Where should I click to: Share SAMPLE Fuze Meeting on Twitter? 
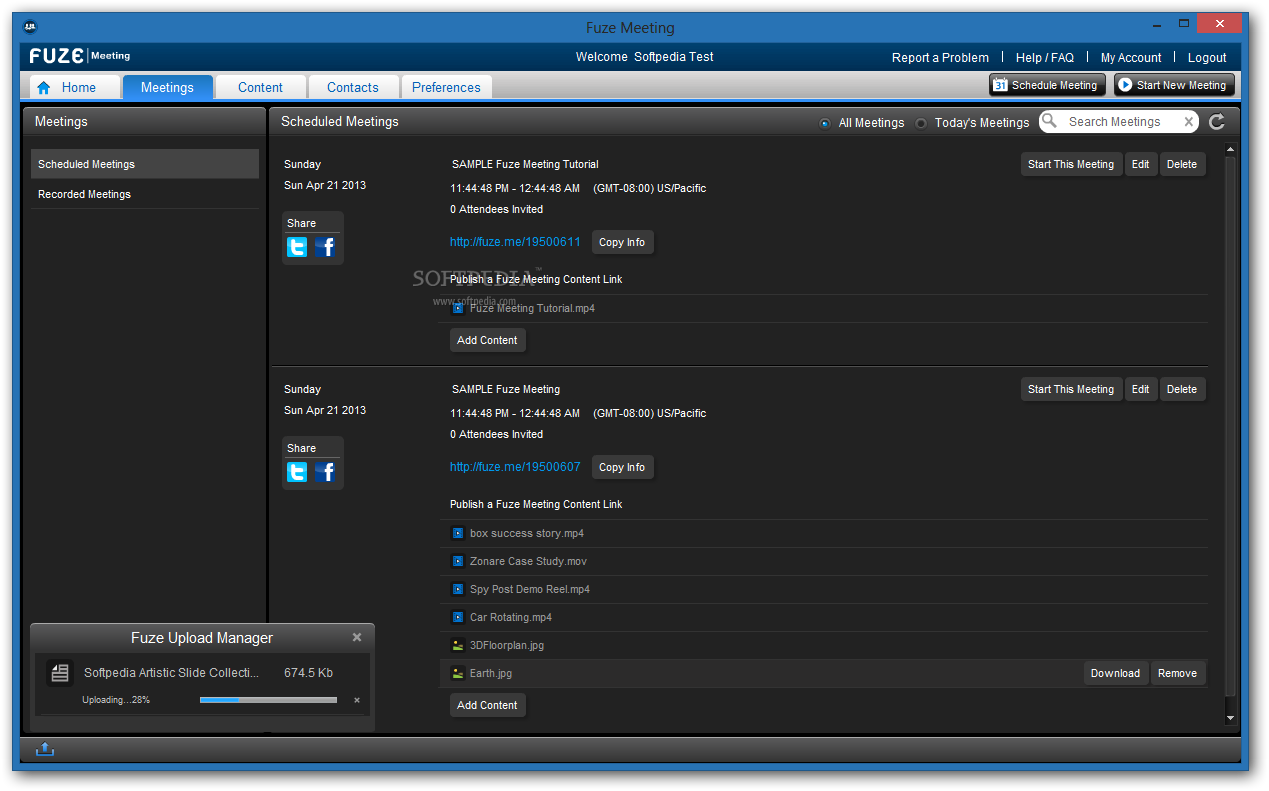297,472
